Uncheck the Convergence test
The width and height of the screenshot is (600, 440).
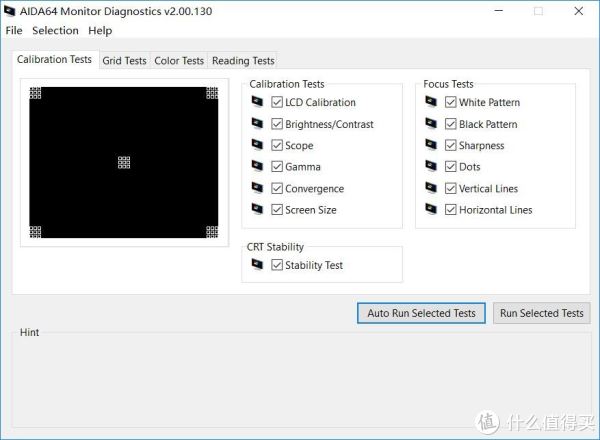(277, 188)
